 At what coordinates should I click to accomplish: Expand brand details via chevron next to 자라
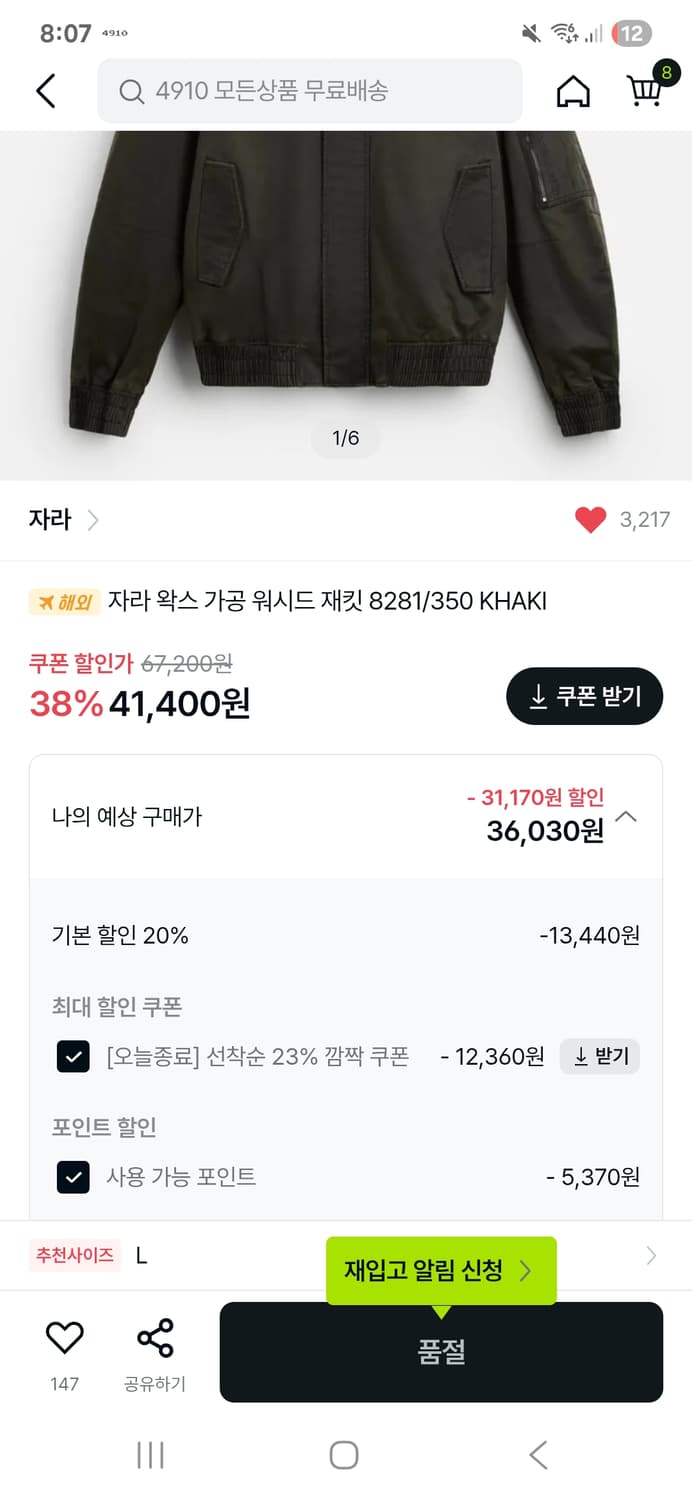(x=93, y=519)
